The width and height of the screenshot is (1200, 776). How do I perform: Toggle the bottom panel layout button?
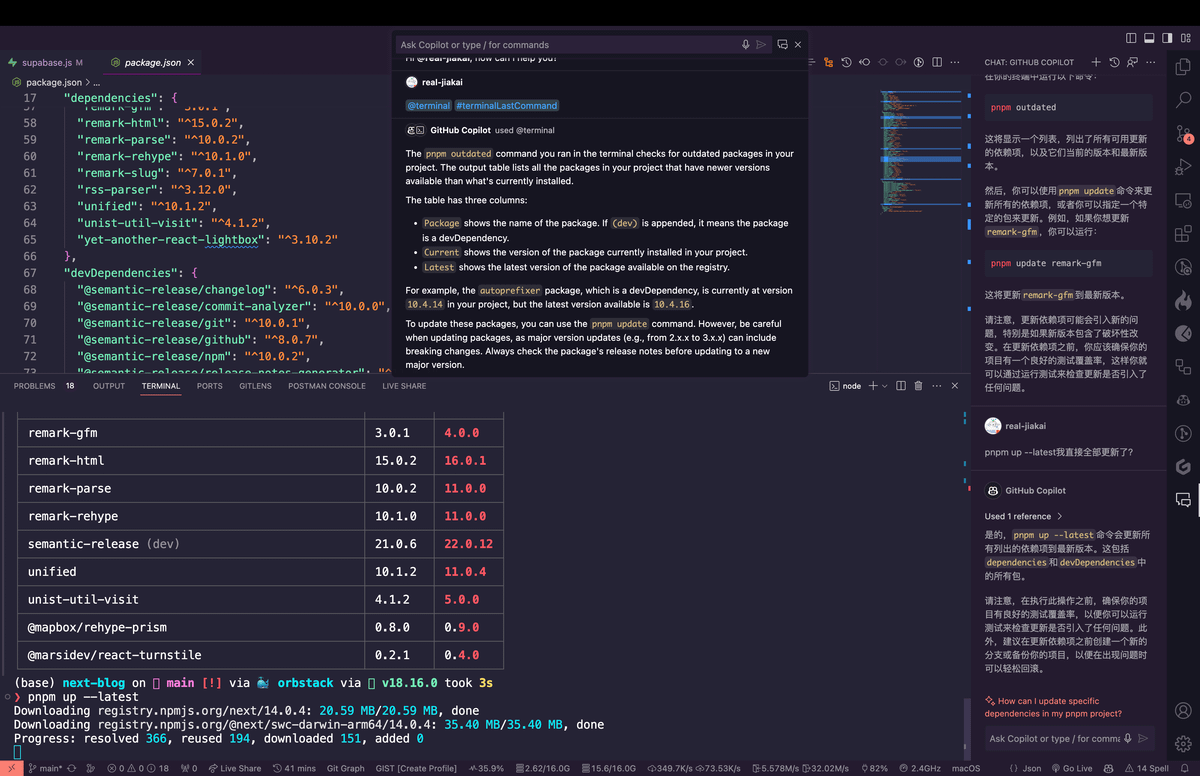click(x=1149, y=38)
